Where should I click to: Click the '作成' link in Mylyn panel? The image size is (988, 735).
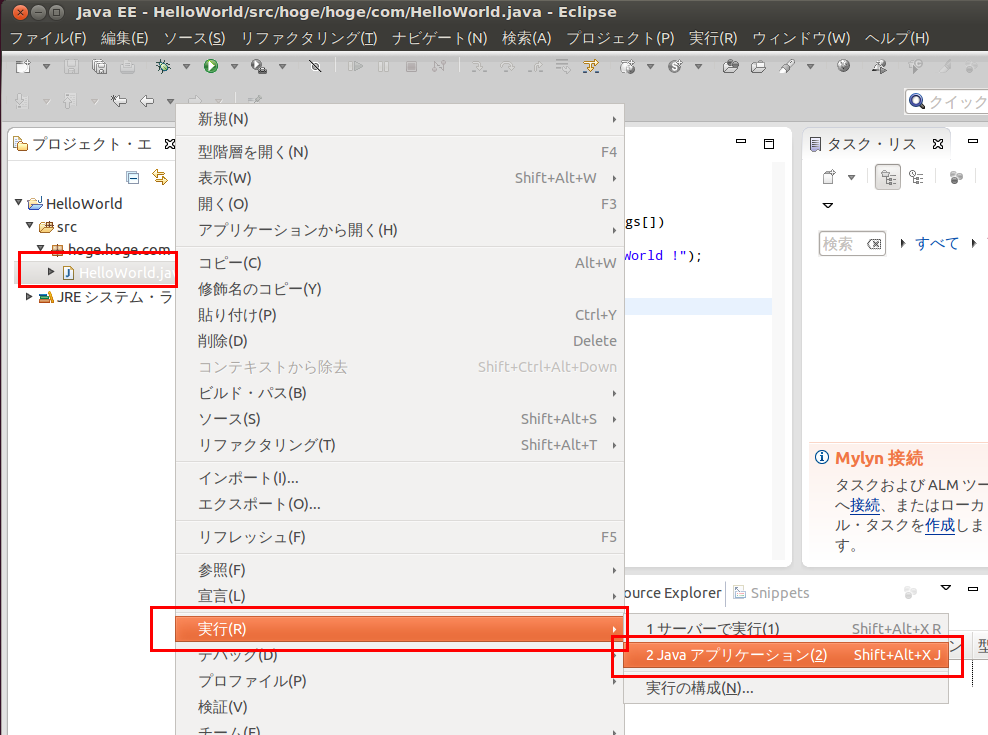point(940,525)
